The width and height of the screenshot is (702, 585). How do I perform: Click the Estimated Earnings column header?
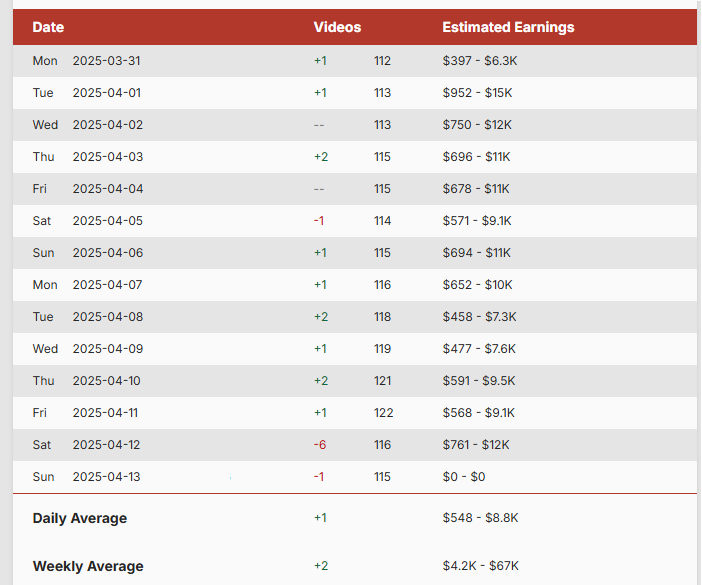click(x=508, y=27)
